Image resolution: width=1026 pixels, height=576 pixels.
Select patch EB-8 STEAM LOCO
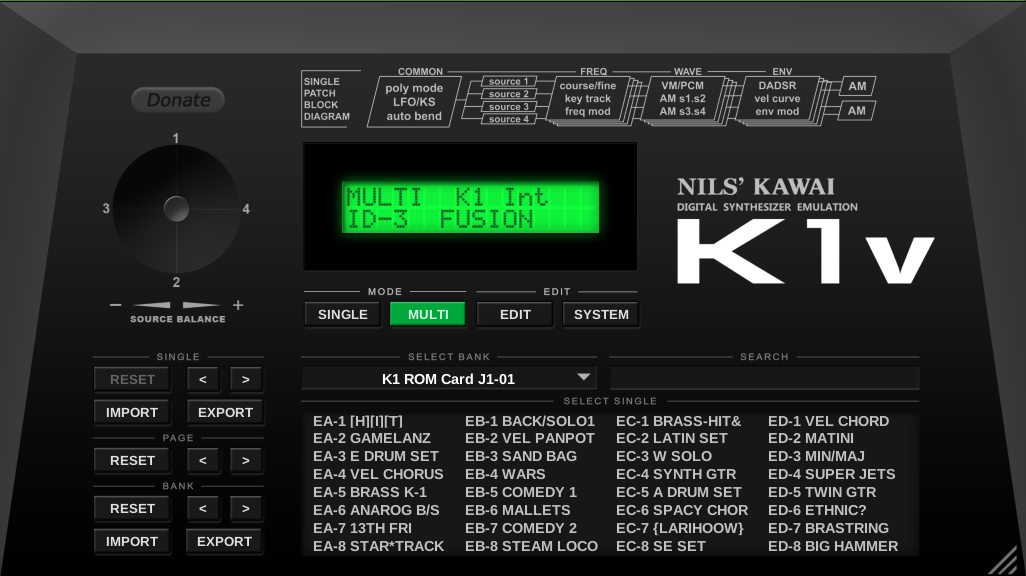[x=531, y=546]
